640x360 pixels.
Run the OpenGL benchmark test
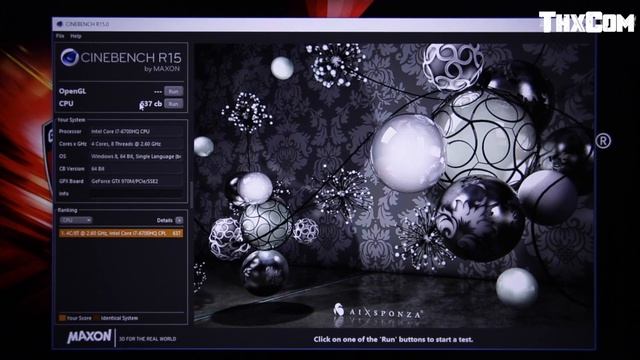pos(173,91)
